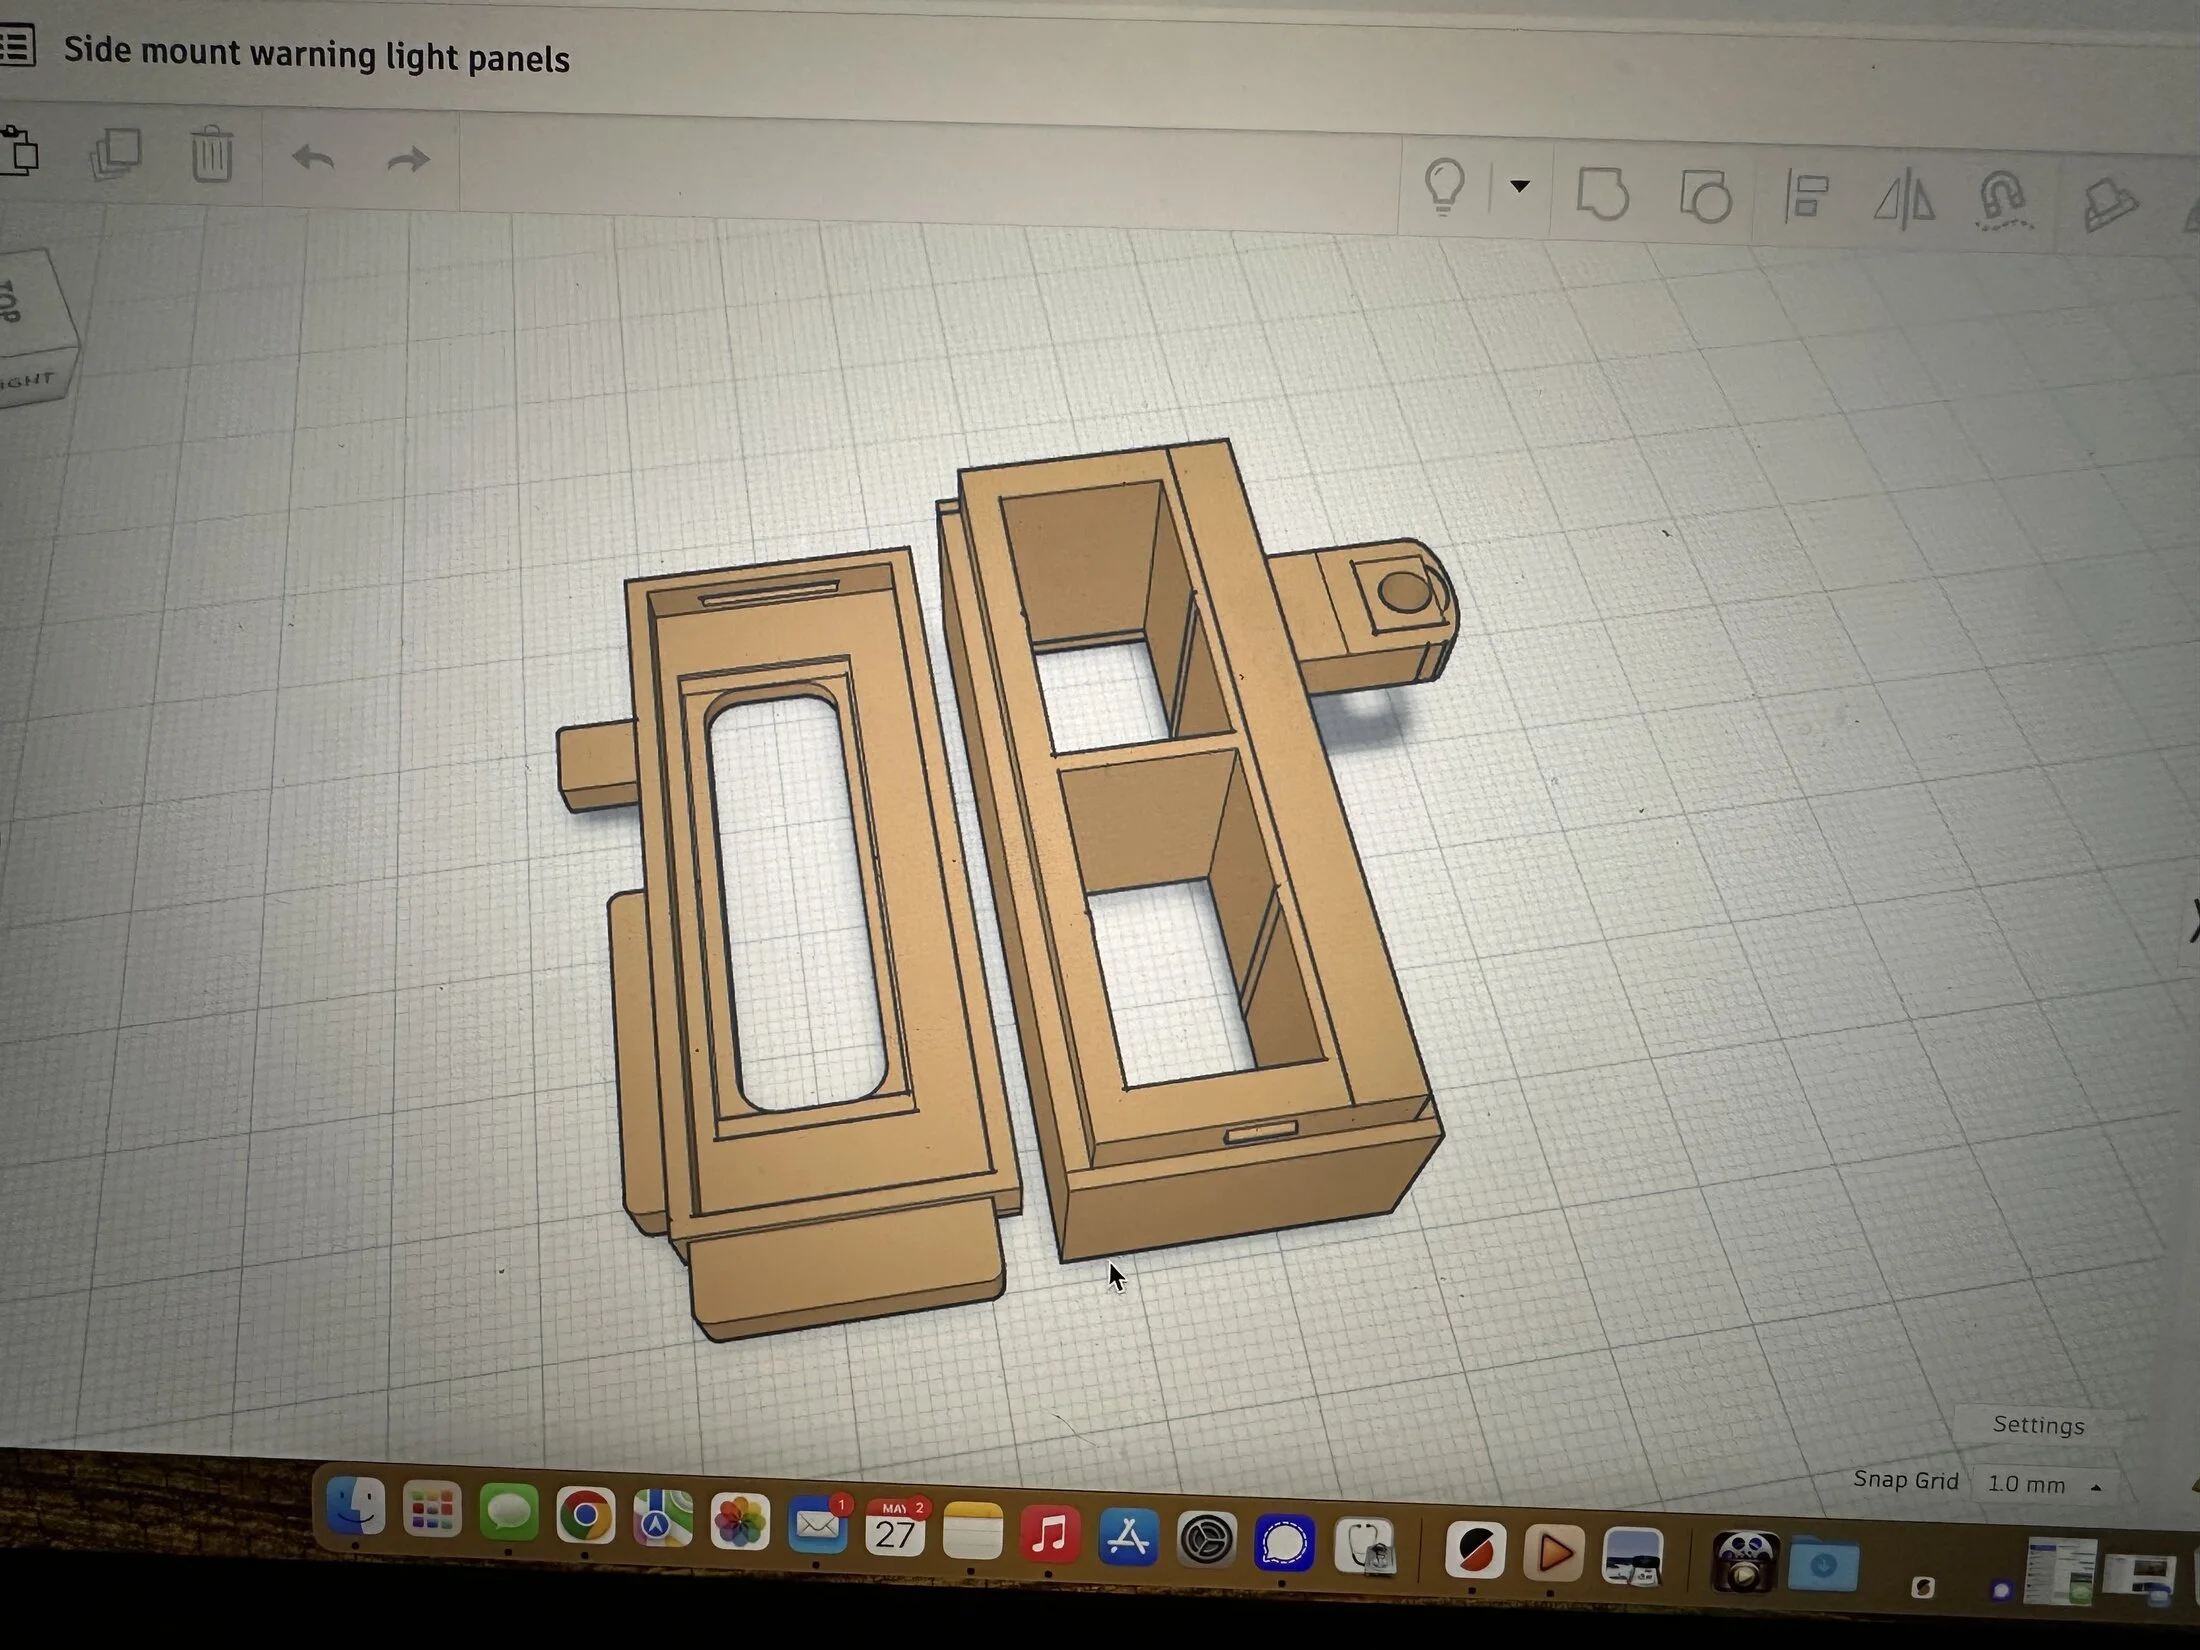Open Photos from the dock
The width and height of the screenshot is (2200, 1650).
coord(740,1523)
